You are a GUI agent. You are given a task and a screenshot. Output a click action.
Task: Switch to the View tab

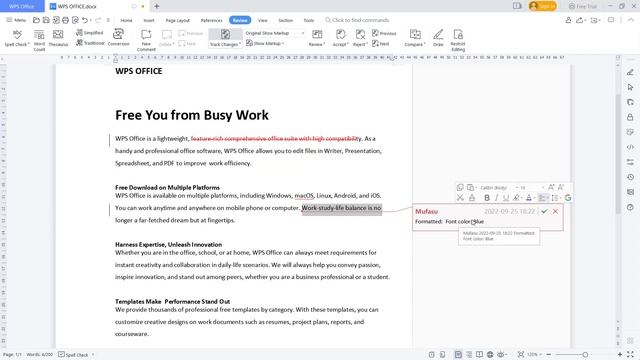[x=263, y=20]
